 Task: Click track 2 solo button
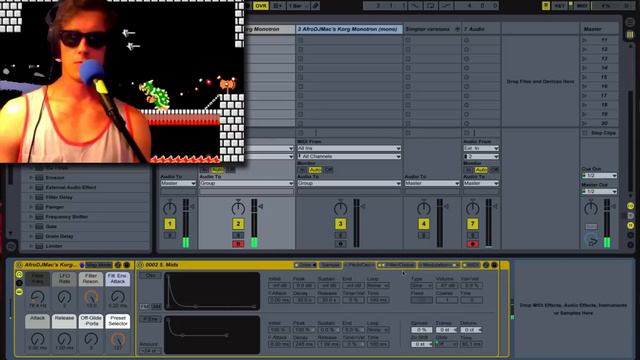[238, 236]
